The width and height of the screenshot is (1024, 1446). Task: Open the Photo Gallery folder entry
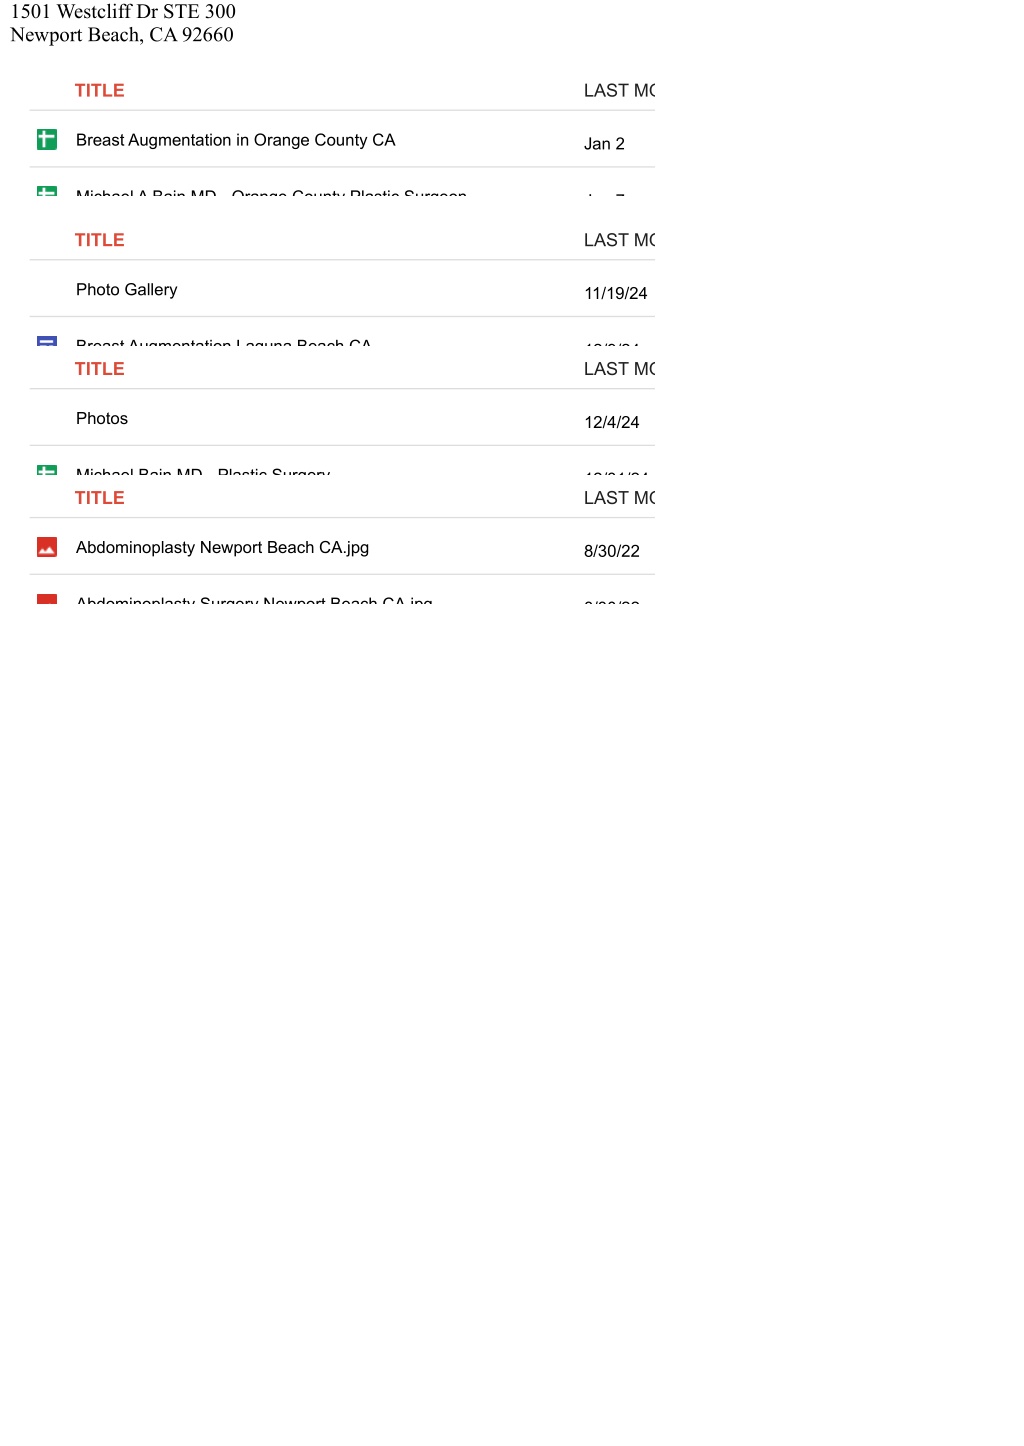126,289
